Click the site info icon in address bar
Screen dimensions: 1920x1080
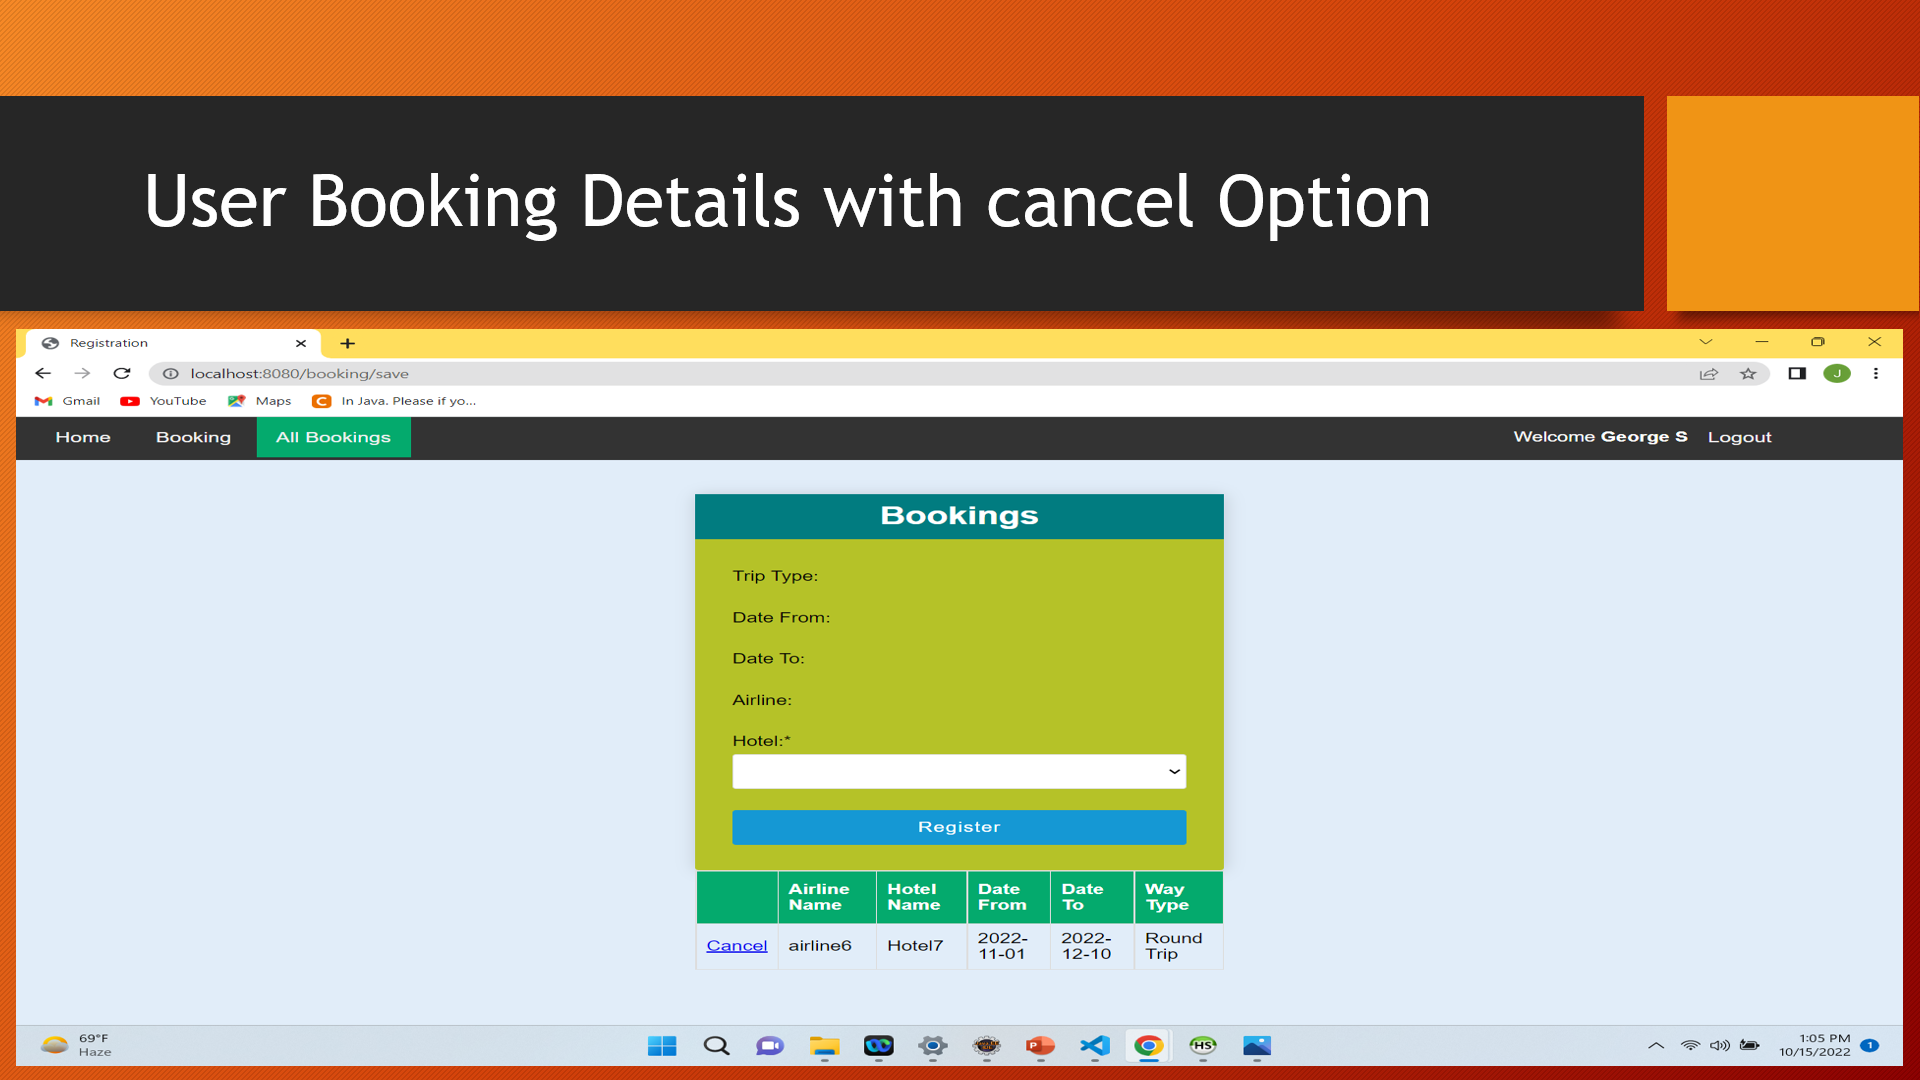[171, 374]
